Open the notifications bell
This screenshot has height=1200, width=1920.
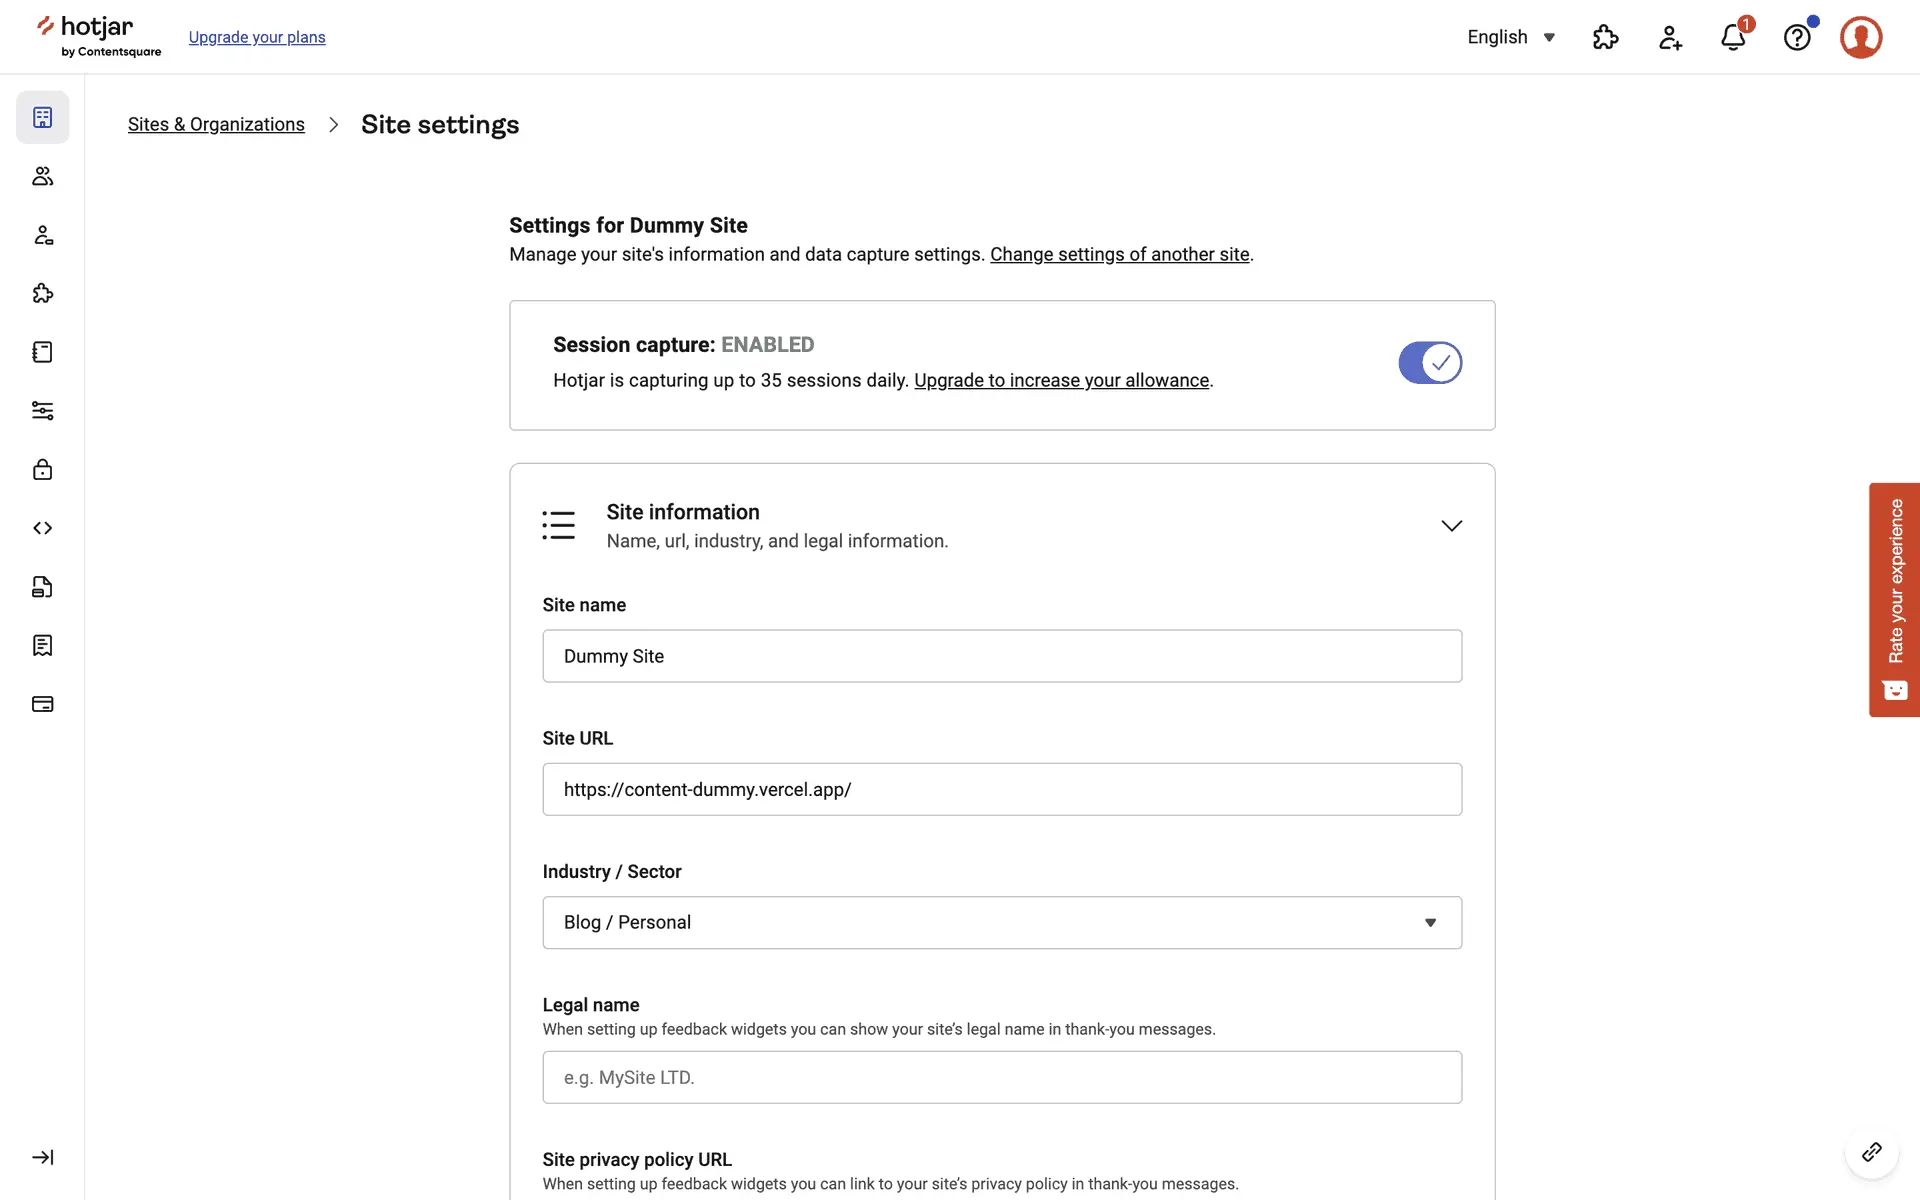pyautogui.click(x=1733, y=37)
